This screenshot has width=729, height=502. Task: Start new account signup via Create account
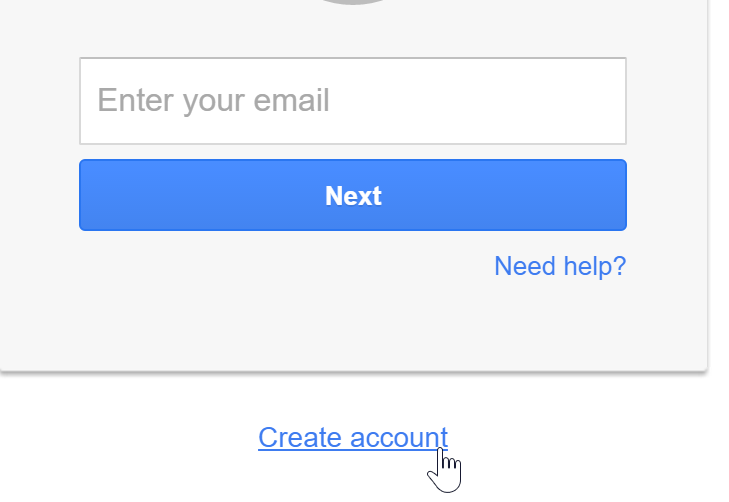[x=353, y=437]
